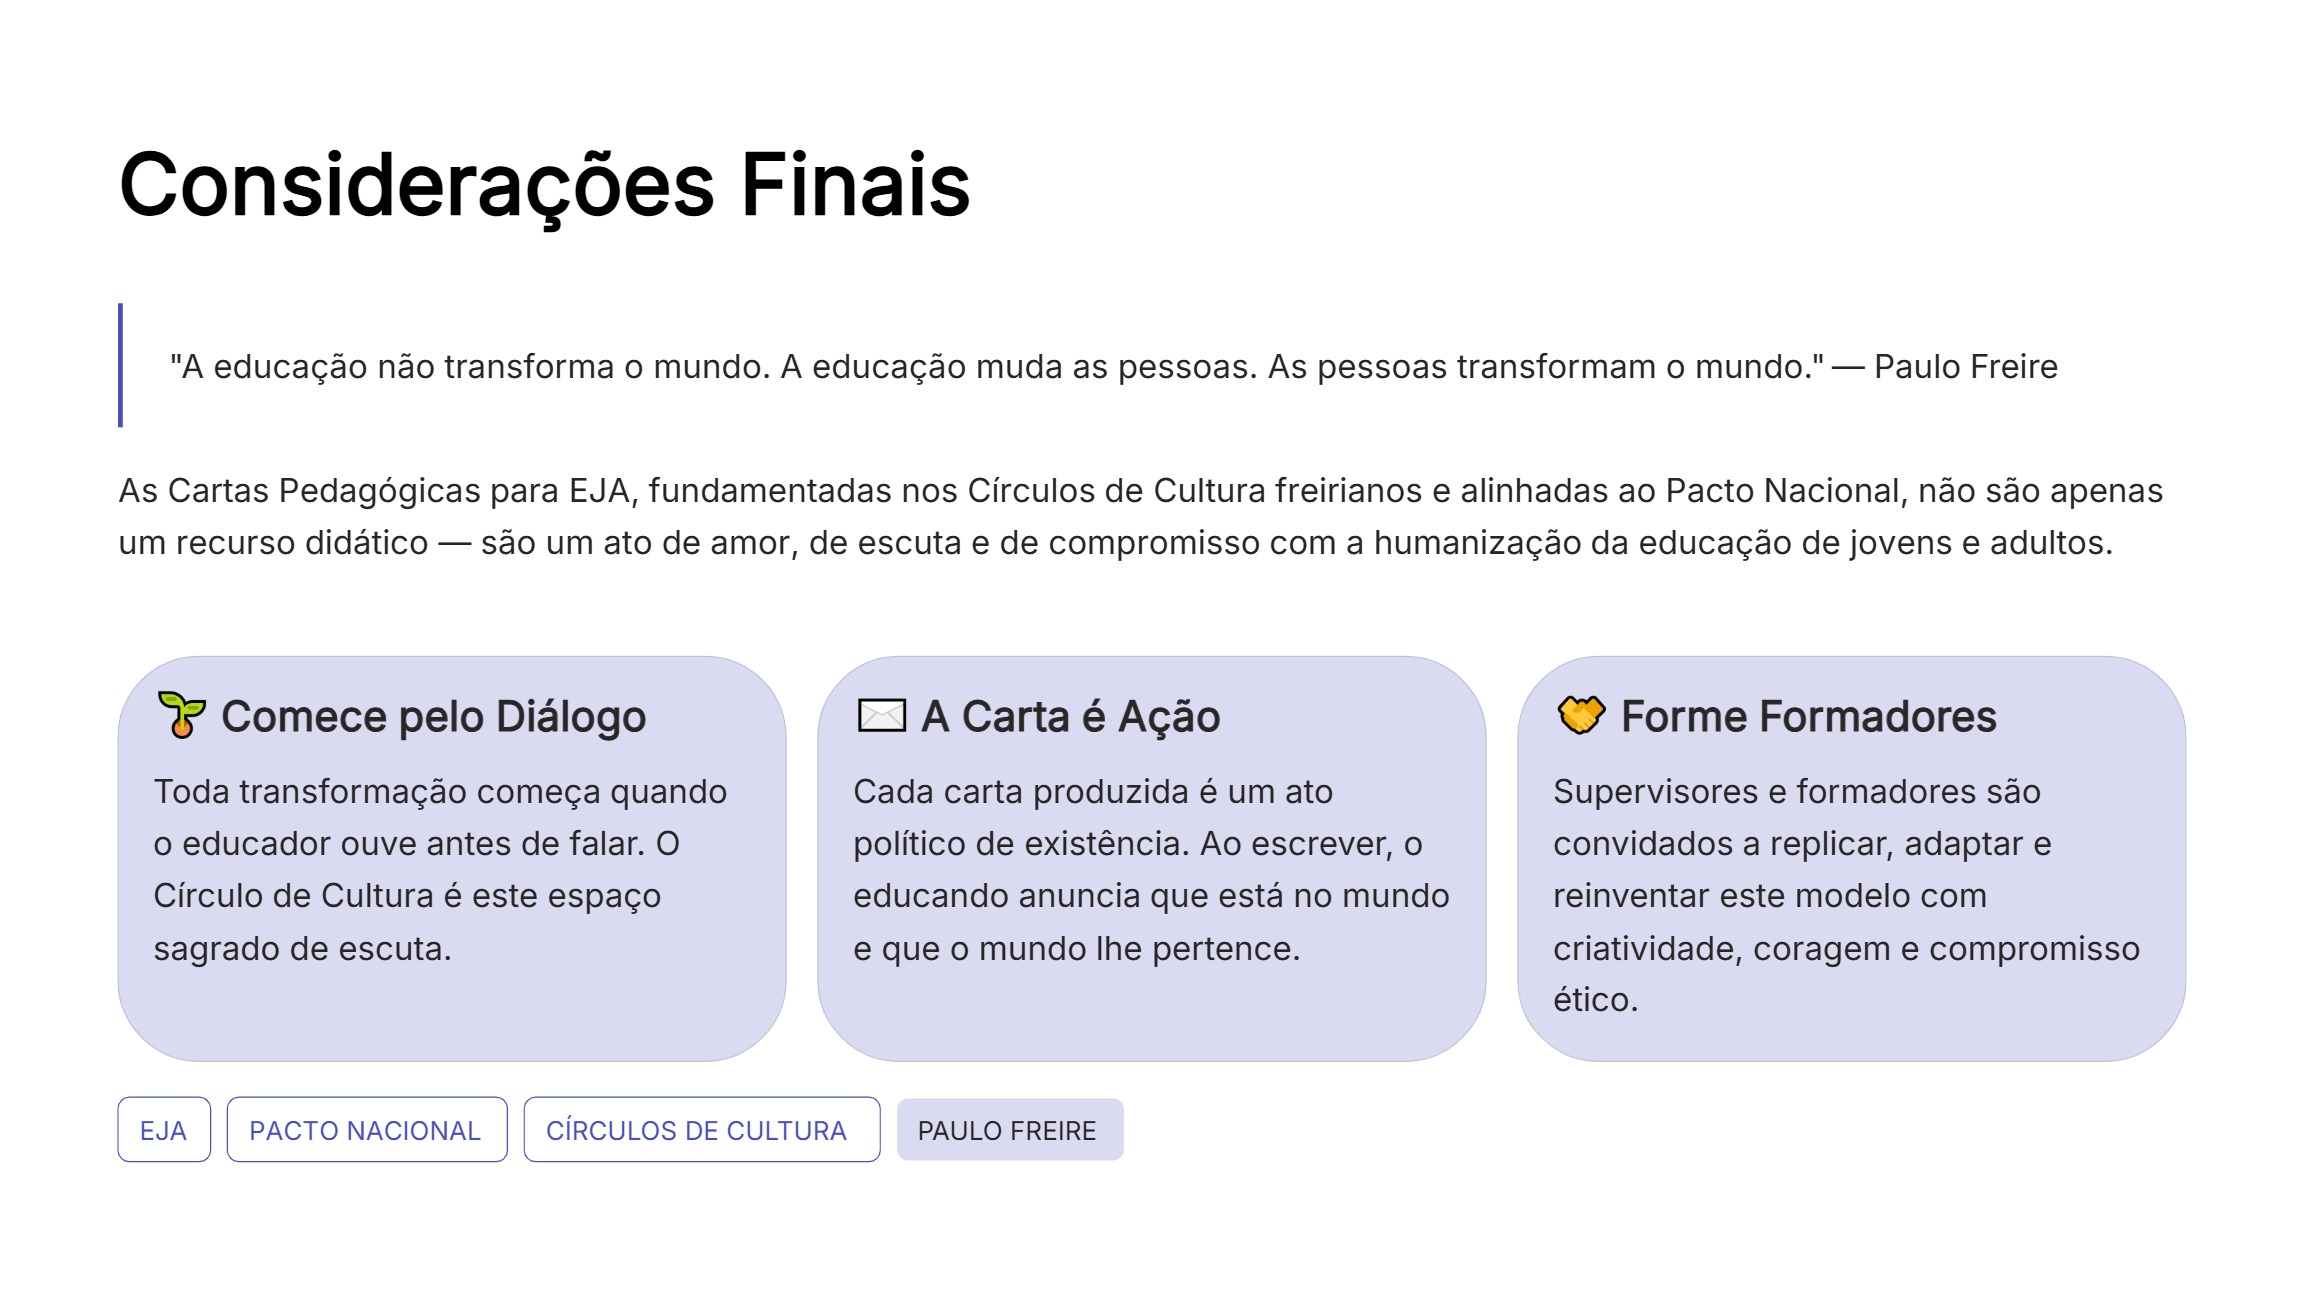Select the CÍRCULOS DE CULTURA tag
Viewport: 2304px width, 1296px height.
[x=702, y=1130]
